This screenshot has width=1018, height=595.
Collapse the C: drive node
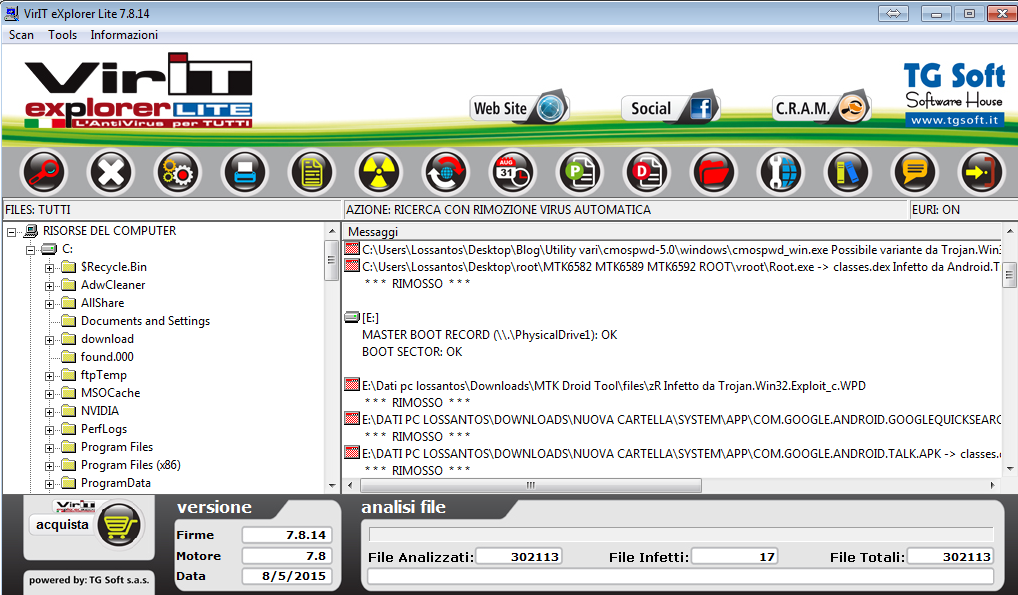coord(31,249)
